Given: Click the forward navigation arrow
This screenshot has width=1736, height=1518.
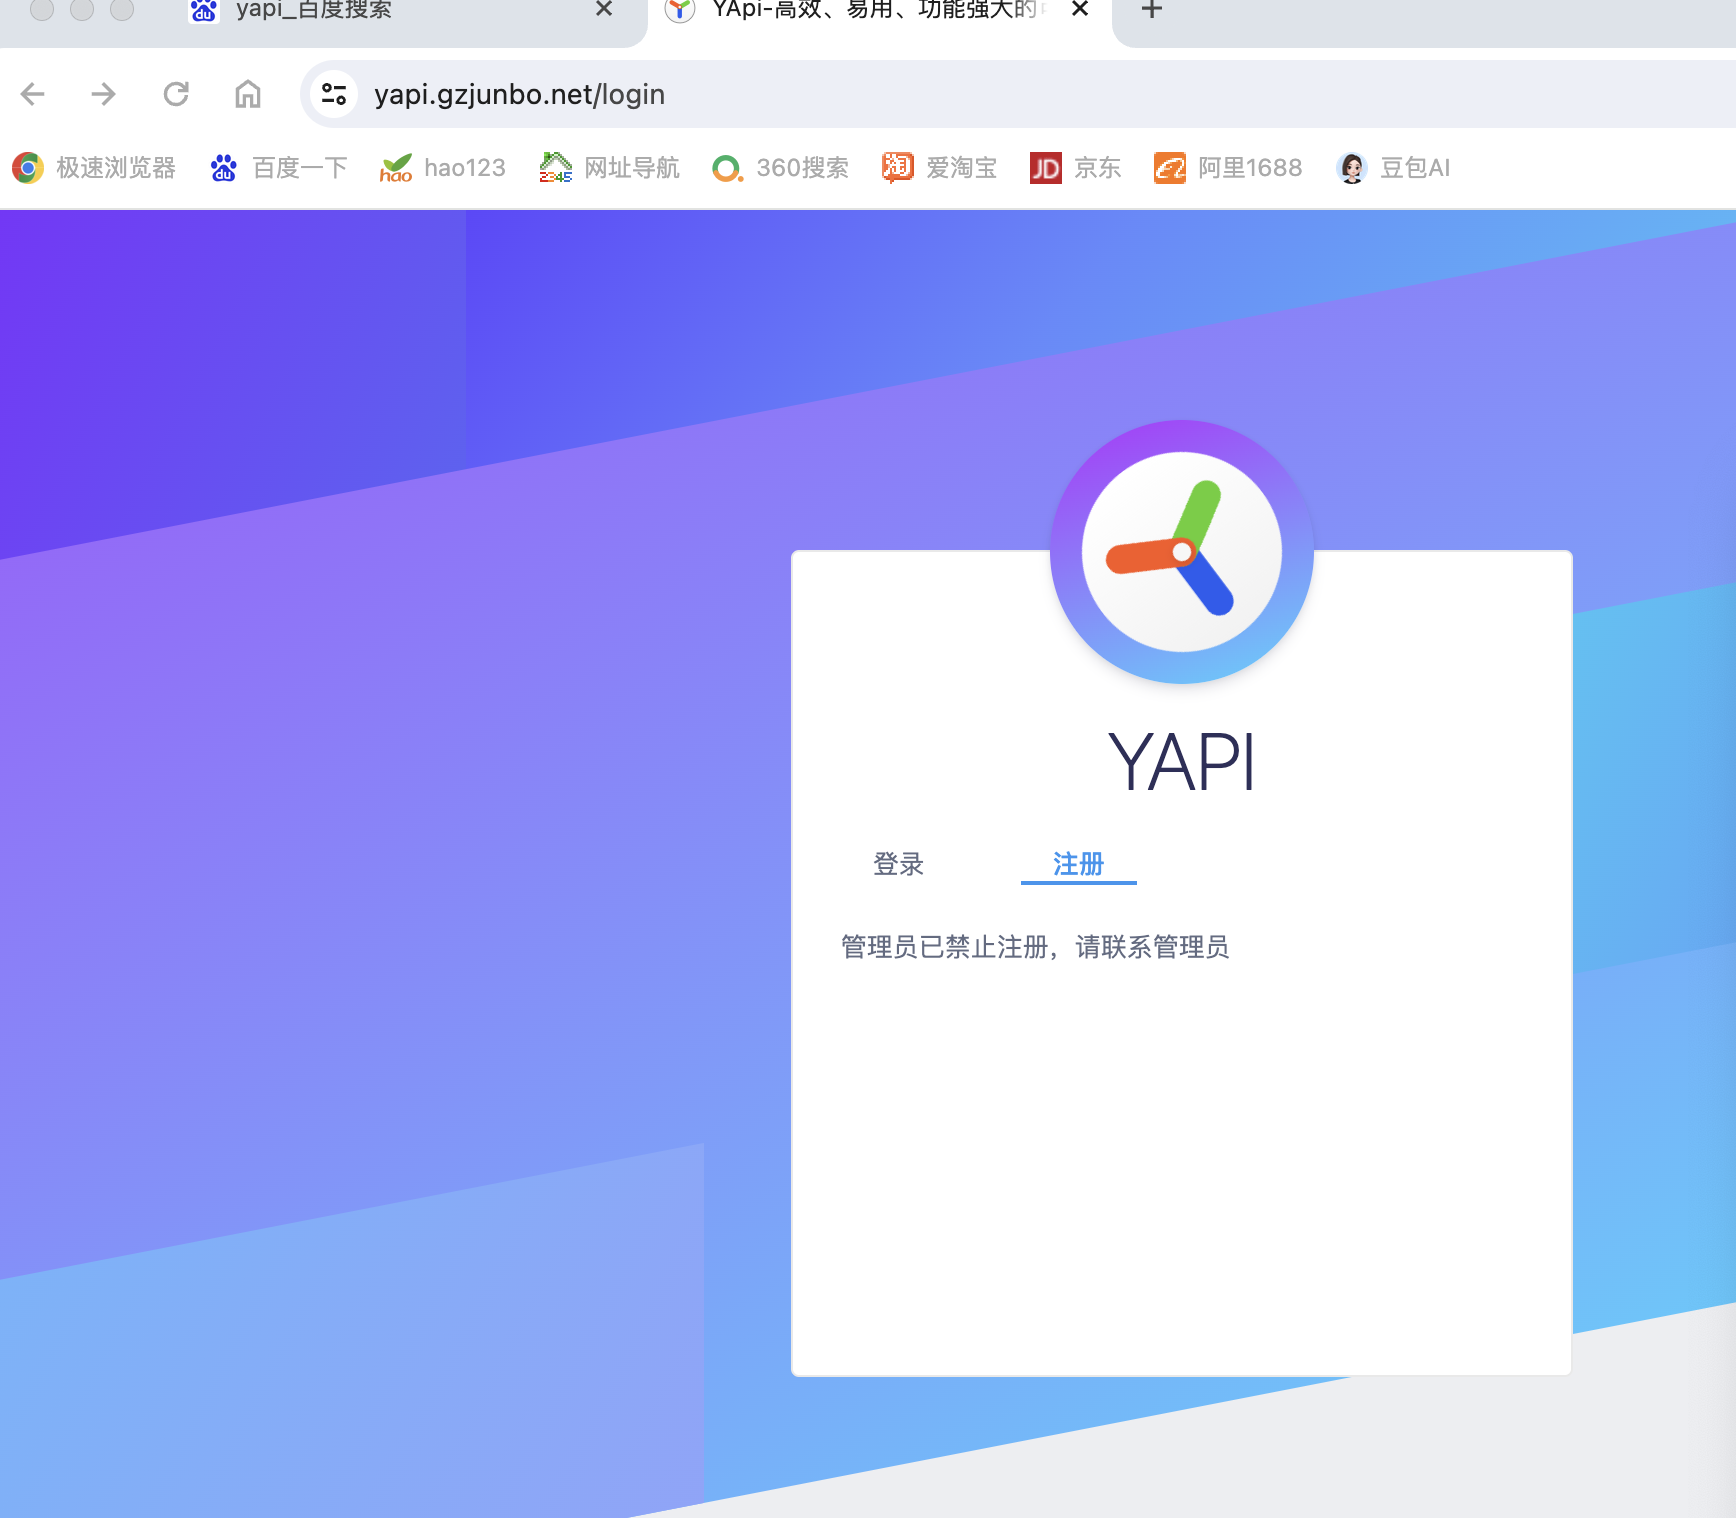Looking at the screenshot, I should [x=104, y=93].
